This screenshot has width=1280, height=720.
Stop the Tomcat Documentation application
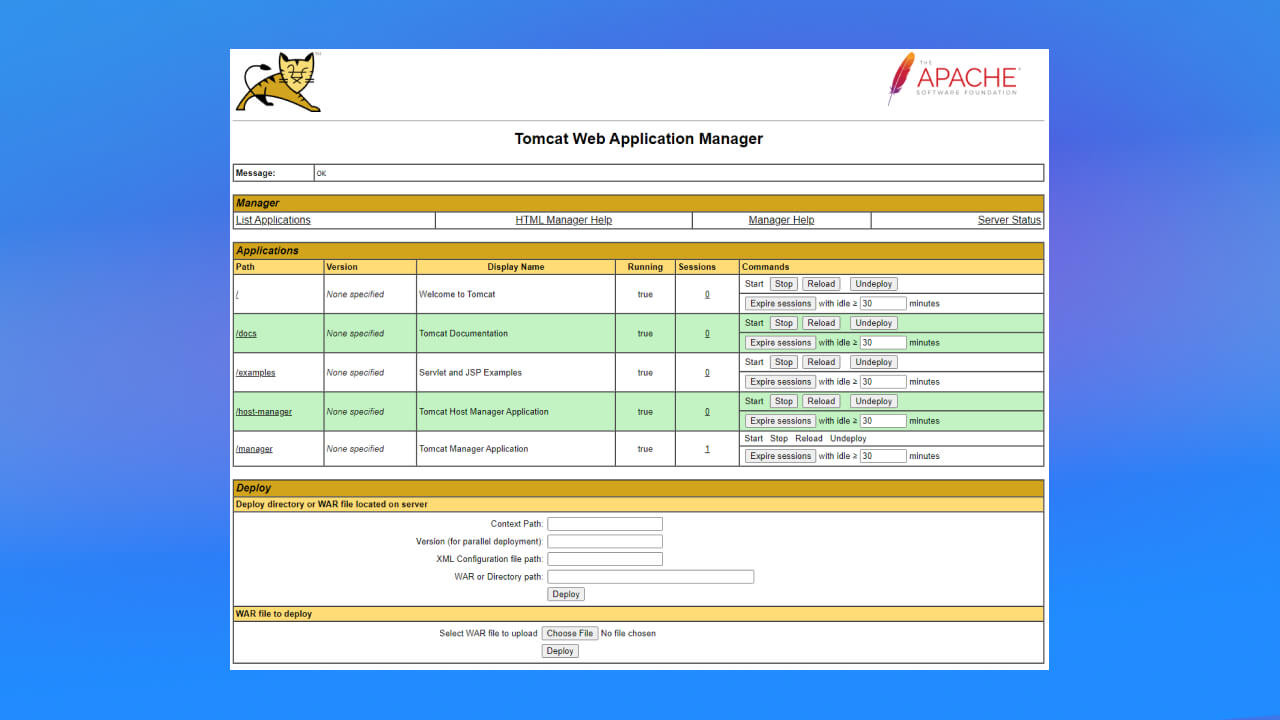[x=783, y=323]
